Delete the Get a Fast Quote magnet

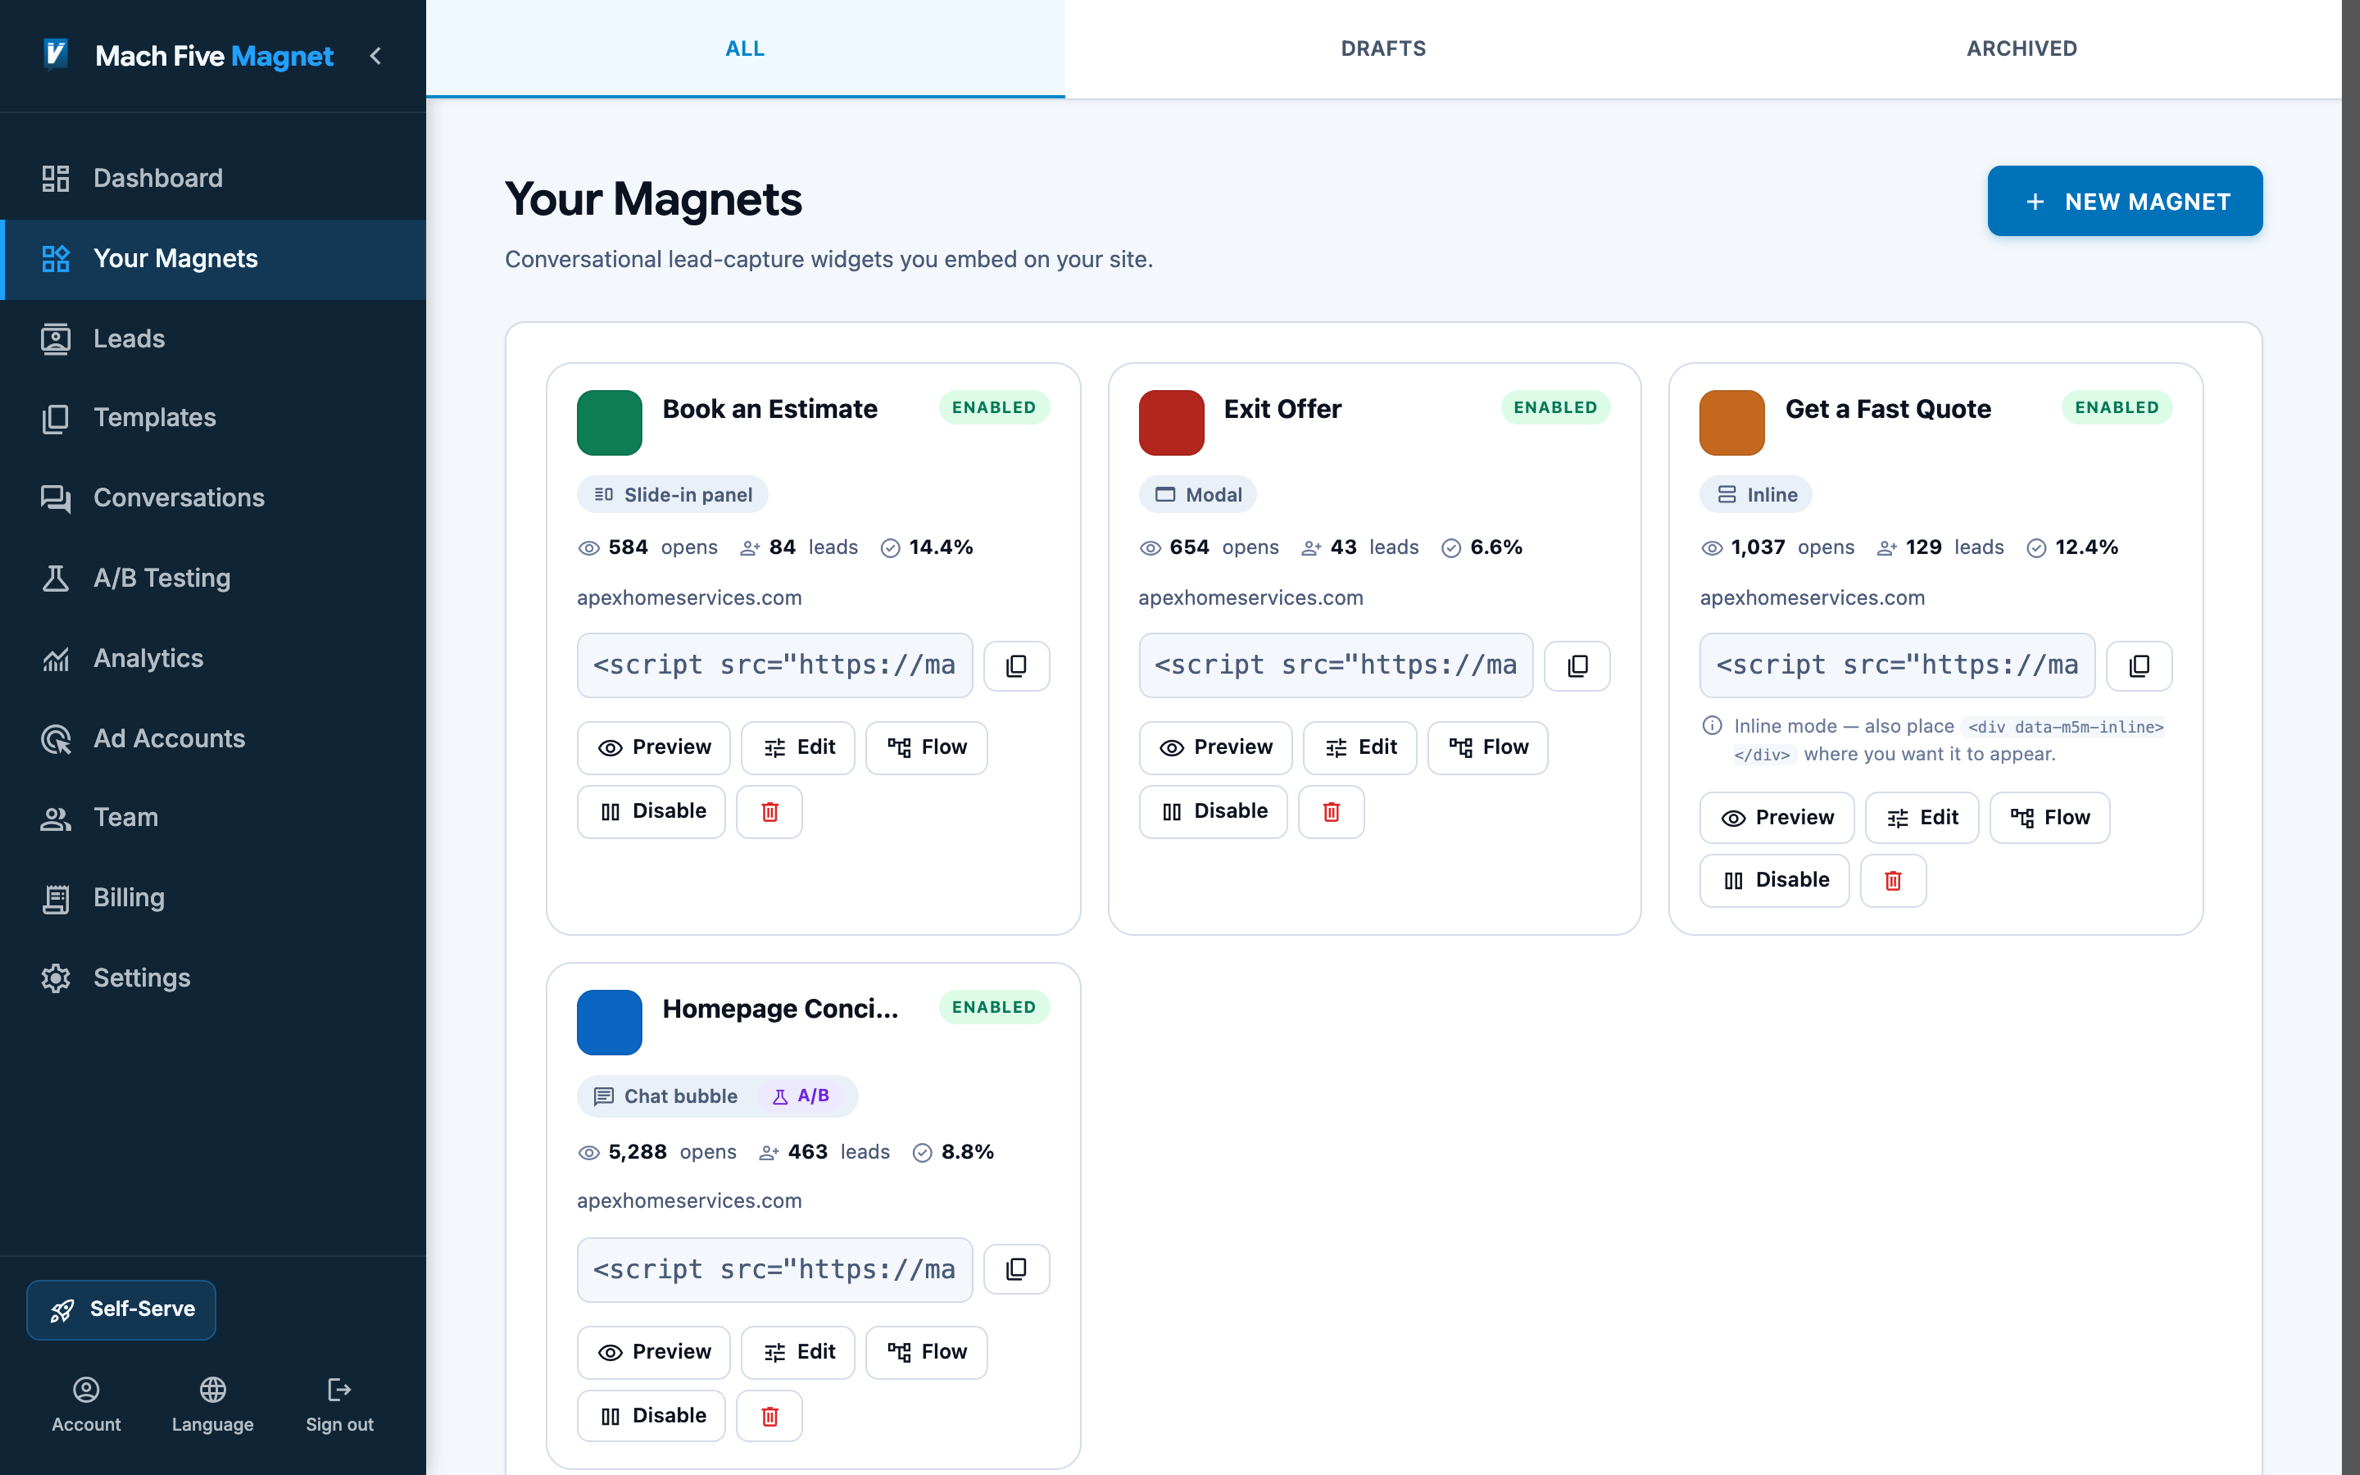pyautogui.click(x=1893, y=881)
